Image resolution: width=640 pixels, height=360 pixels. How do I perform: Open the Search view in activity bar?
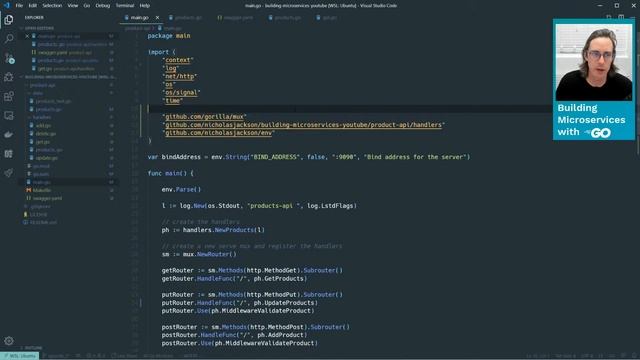pos(9,39)
